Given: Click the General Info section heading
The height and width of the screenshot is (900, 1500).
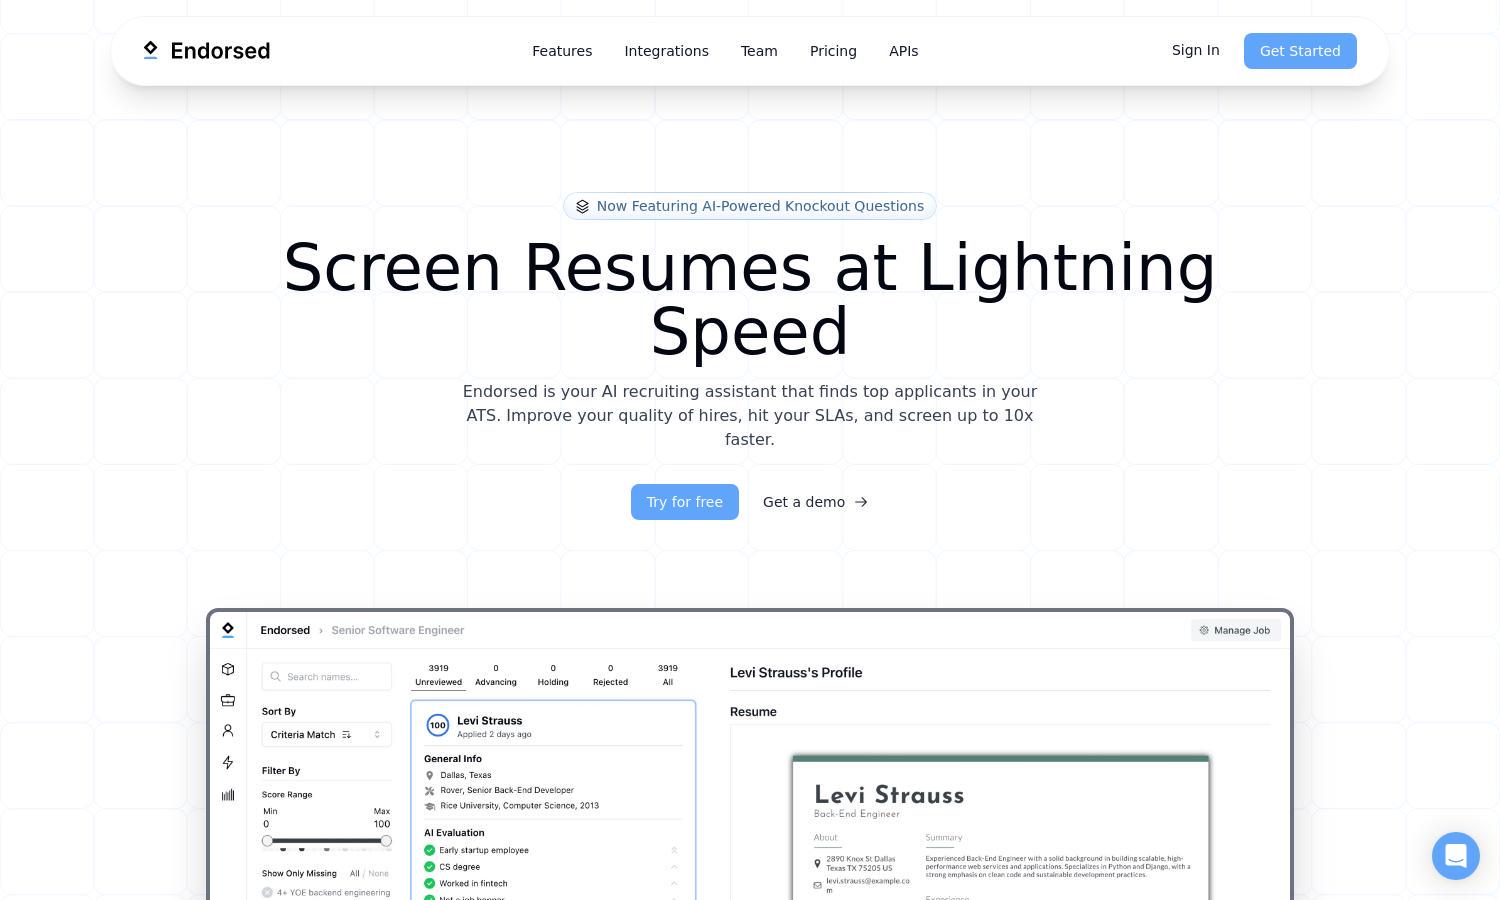Looking at the screenshot, I should coord(453,759).
